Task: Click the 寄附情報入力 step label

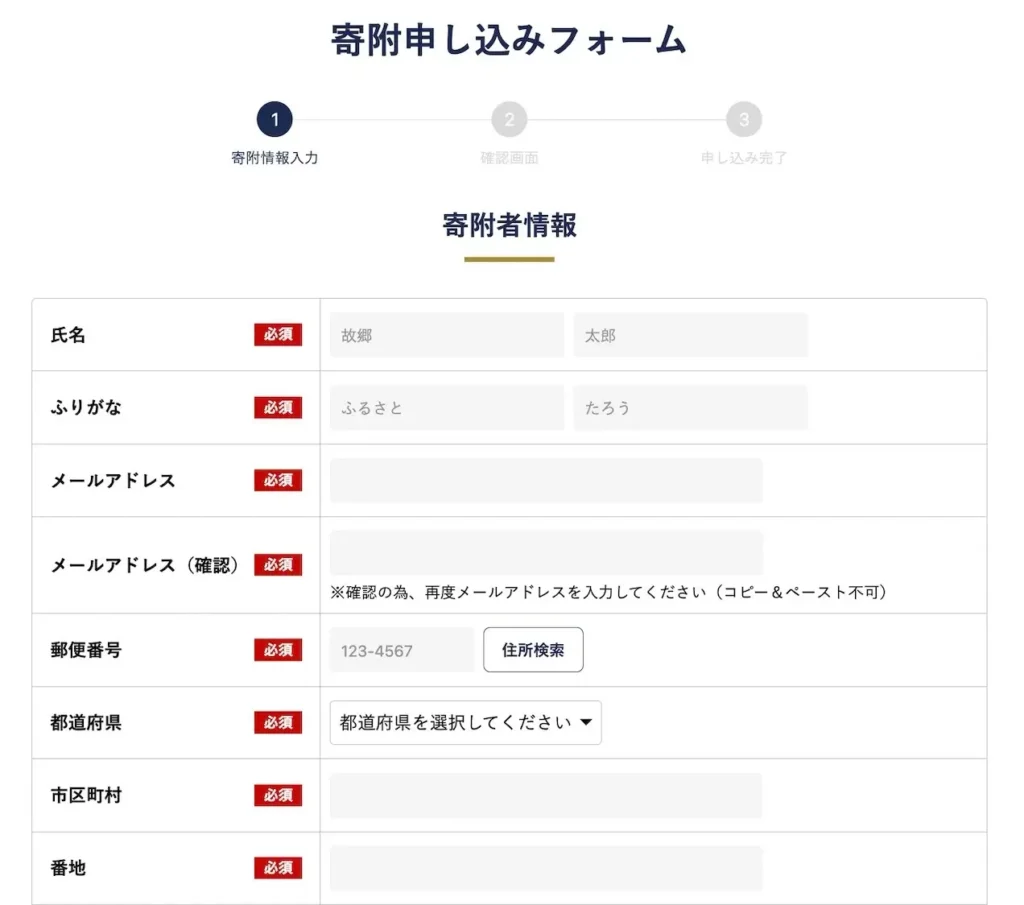Action: pyautogui.click(x=274, y=158)
